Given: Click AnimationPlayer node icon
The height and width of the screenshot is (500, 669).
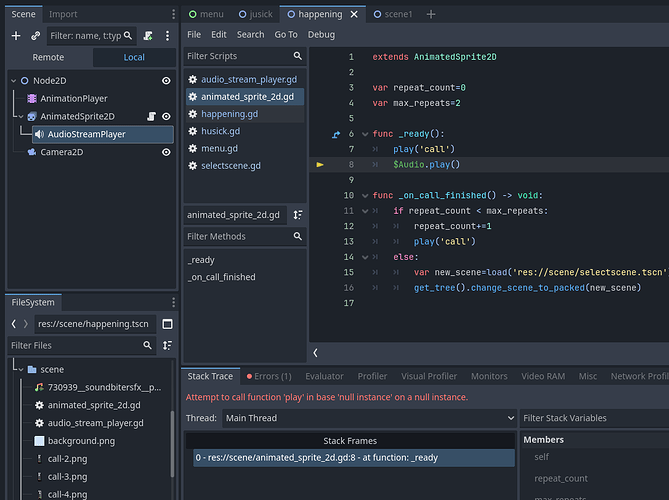Looking at the screenshot, I should (x=32, y=99).
